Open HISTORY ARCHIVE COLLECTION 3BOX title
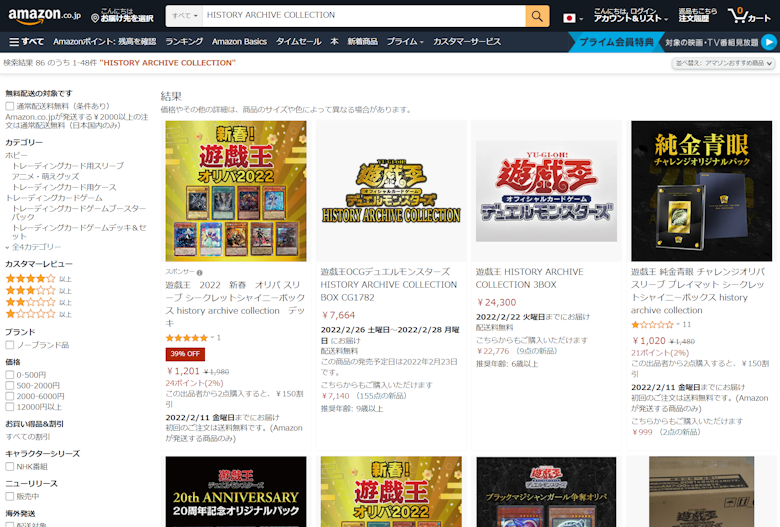Screen dimensions: 780x527 (529, 278)
